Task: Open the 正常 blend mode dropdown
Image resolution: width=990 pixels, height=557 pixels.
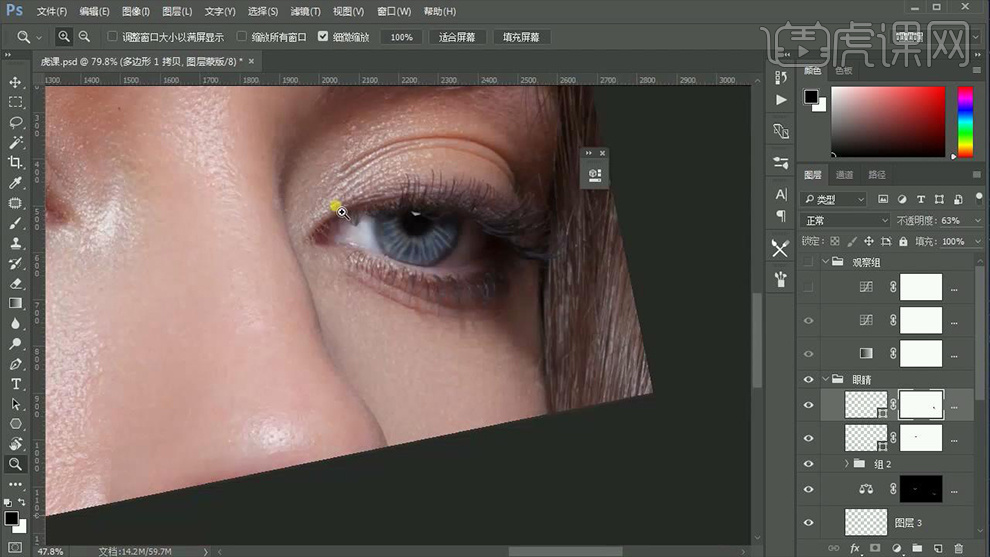Action: click(x=846, y=220)
